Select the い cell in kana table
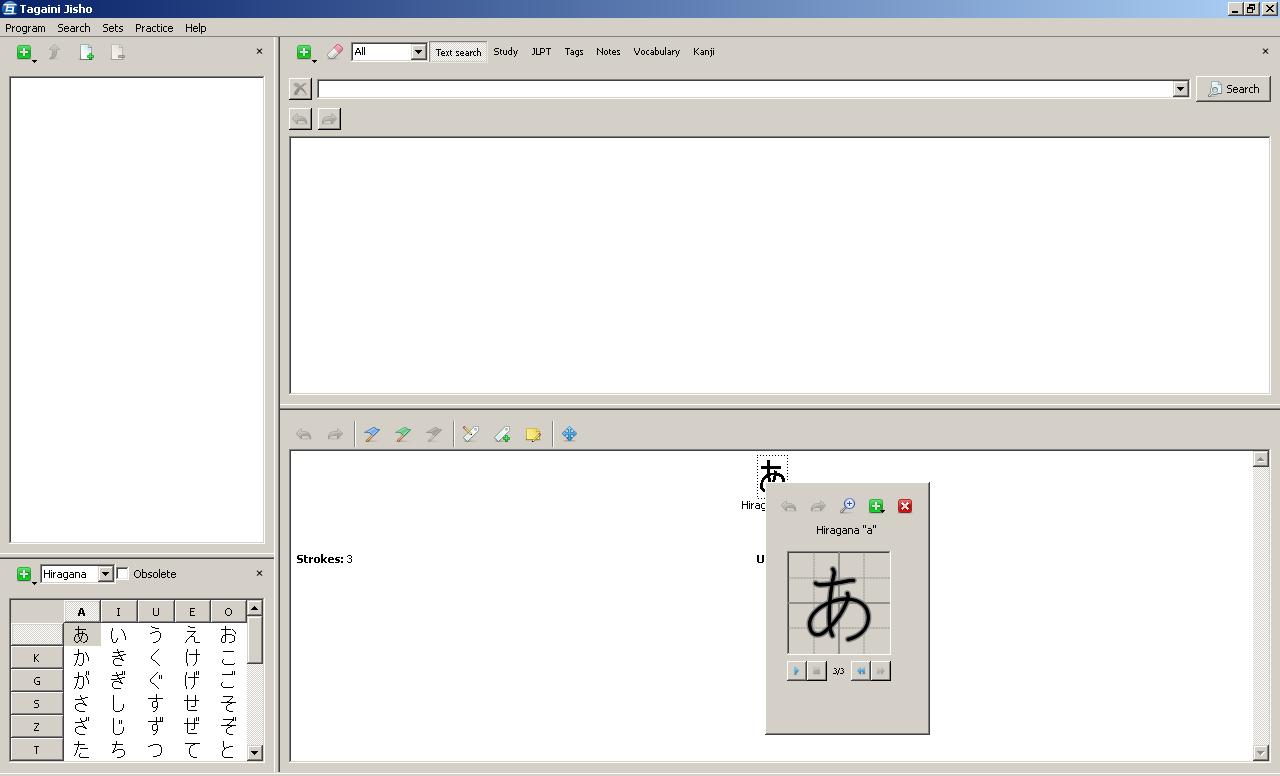The height and width of the screenshot is (776, 1280). (118, 635)
